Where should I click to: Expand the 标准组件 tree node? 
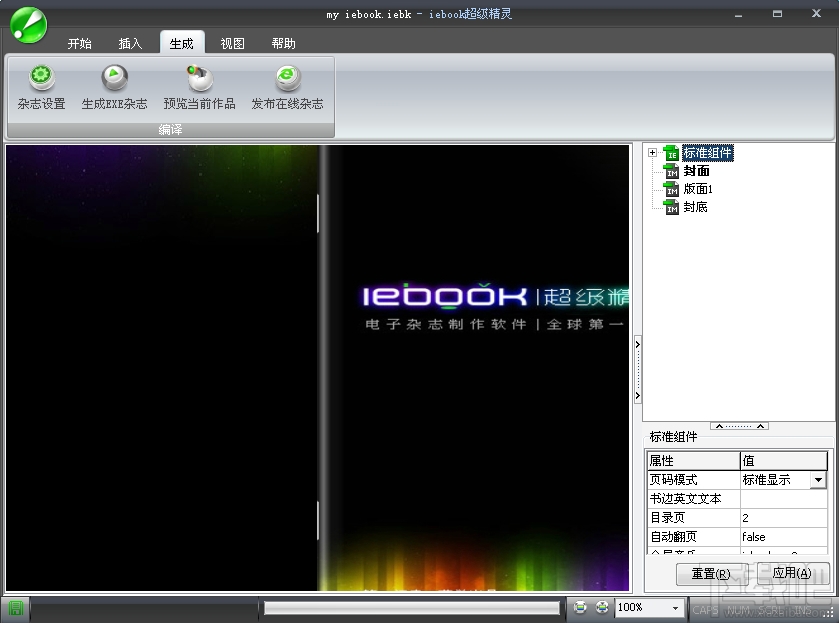pyautogui.click(x=652, y=153)
